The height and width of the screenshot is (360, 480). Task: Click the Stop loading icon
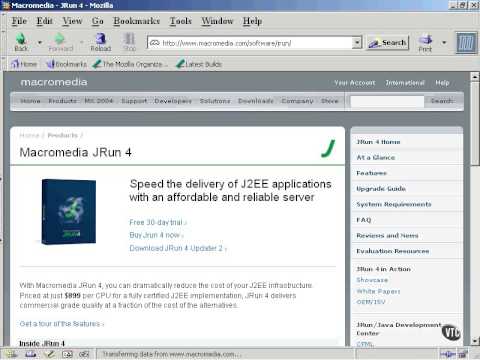pos(129,39)
